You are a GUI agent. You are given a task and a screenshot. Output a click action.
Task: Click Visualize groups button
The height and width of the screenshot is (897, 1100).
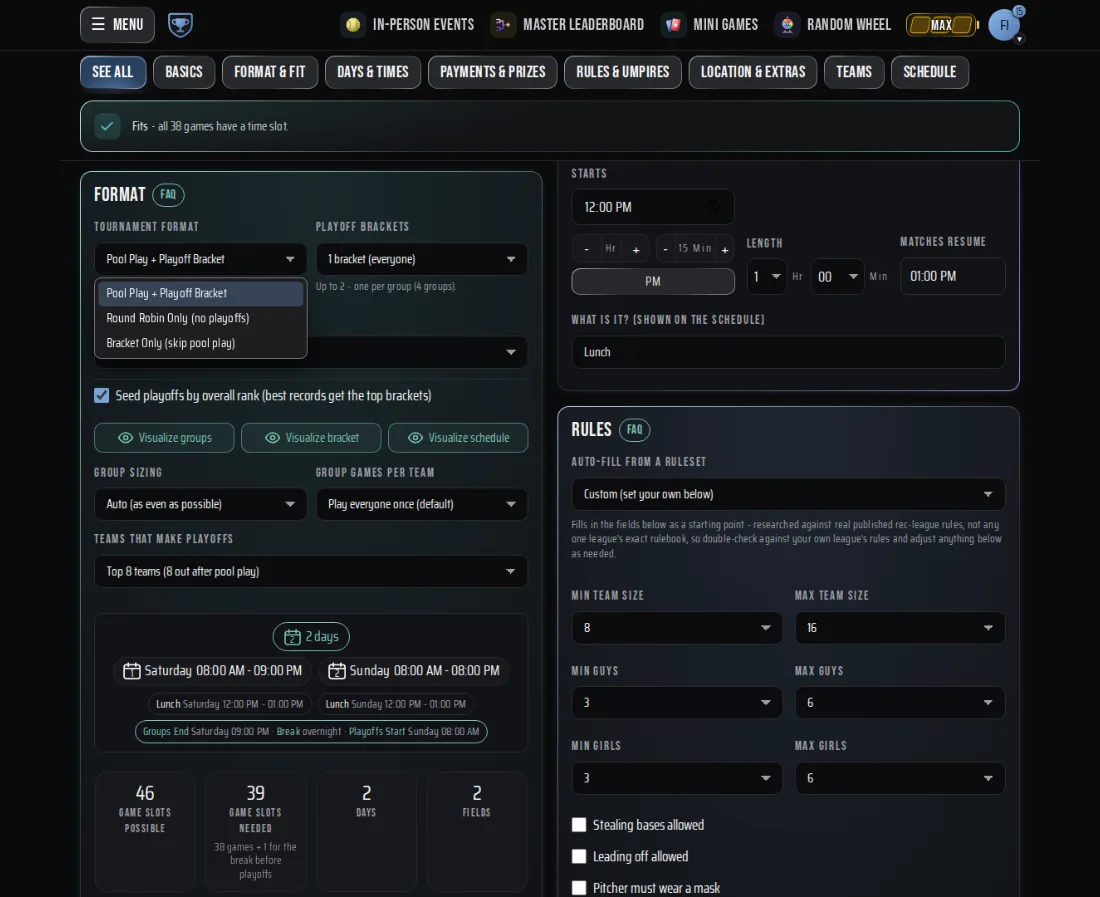tap(164, 438)
